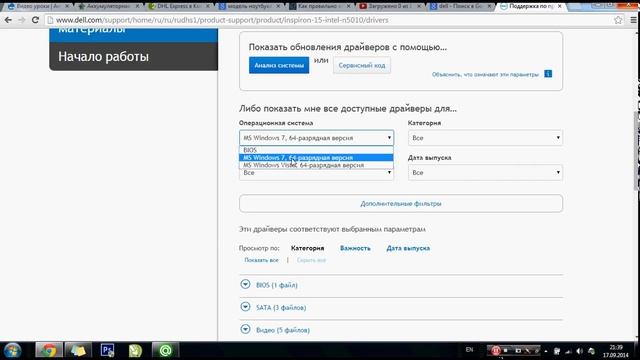The width and height of the screenshot is (640, 360).
Task: Click the 'Скрыть все' link
Action: click(311, 260)
